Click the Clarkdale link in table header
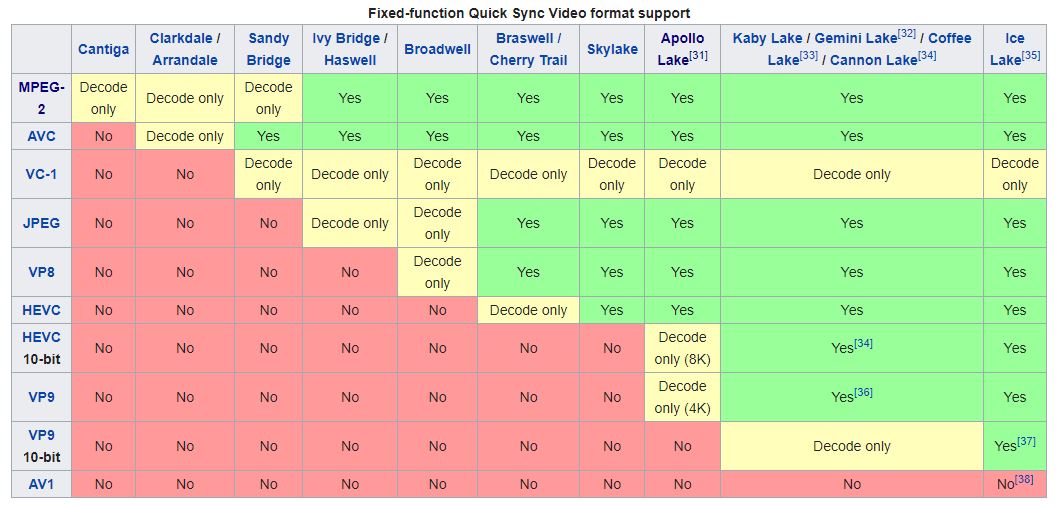 click(x=181, y=38)
